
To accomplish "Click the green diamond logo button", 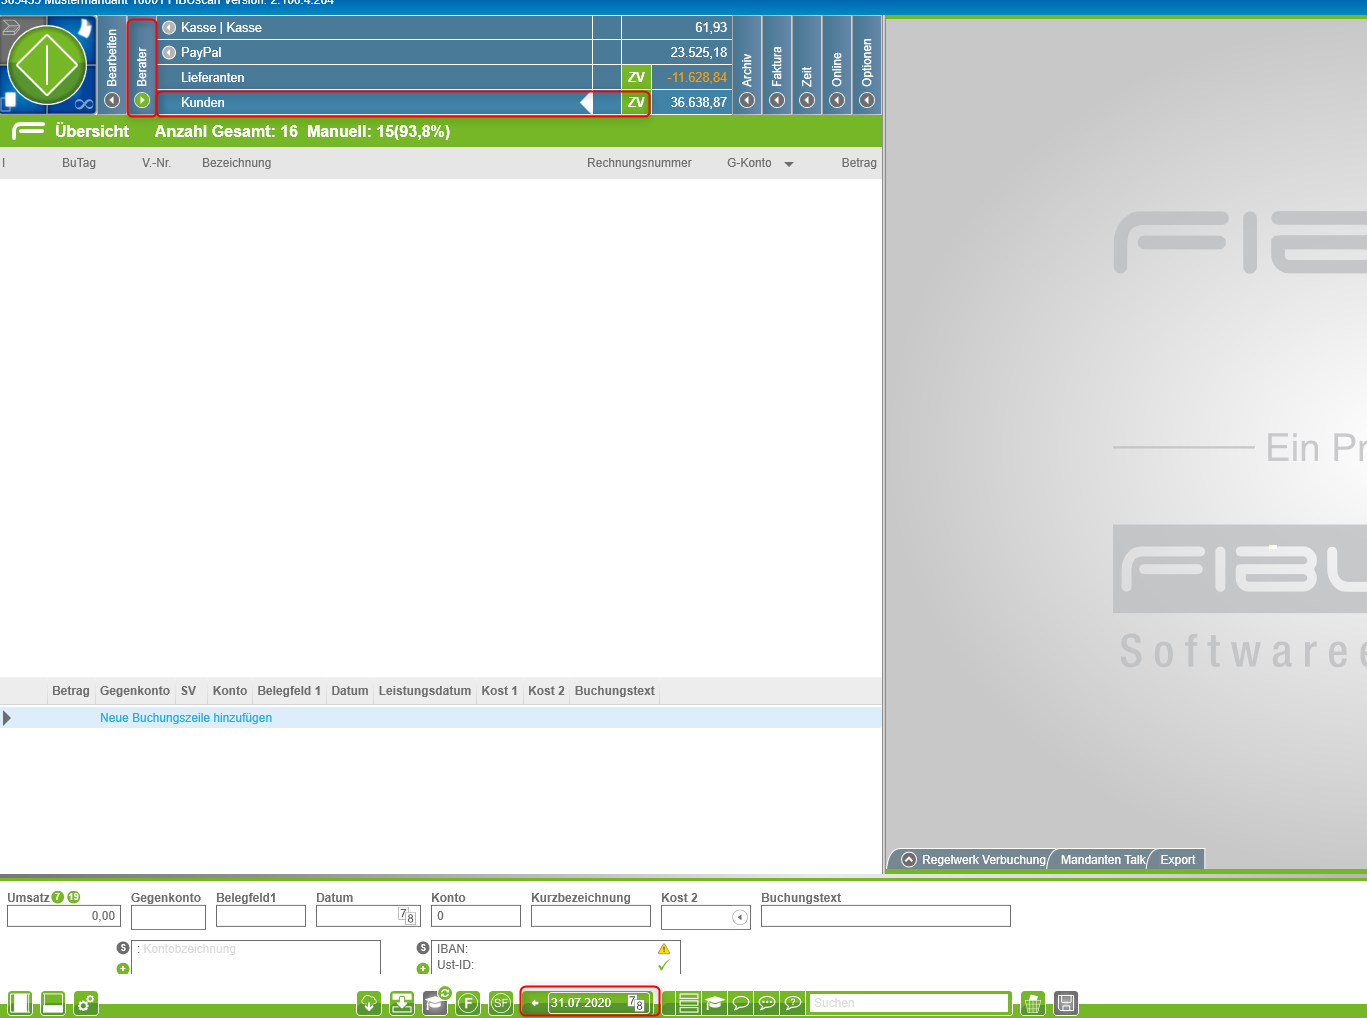I will coord(48,66).
